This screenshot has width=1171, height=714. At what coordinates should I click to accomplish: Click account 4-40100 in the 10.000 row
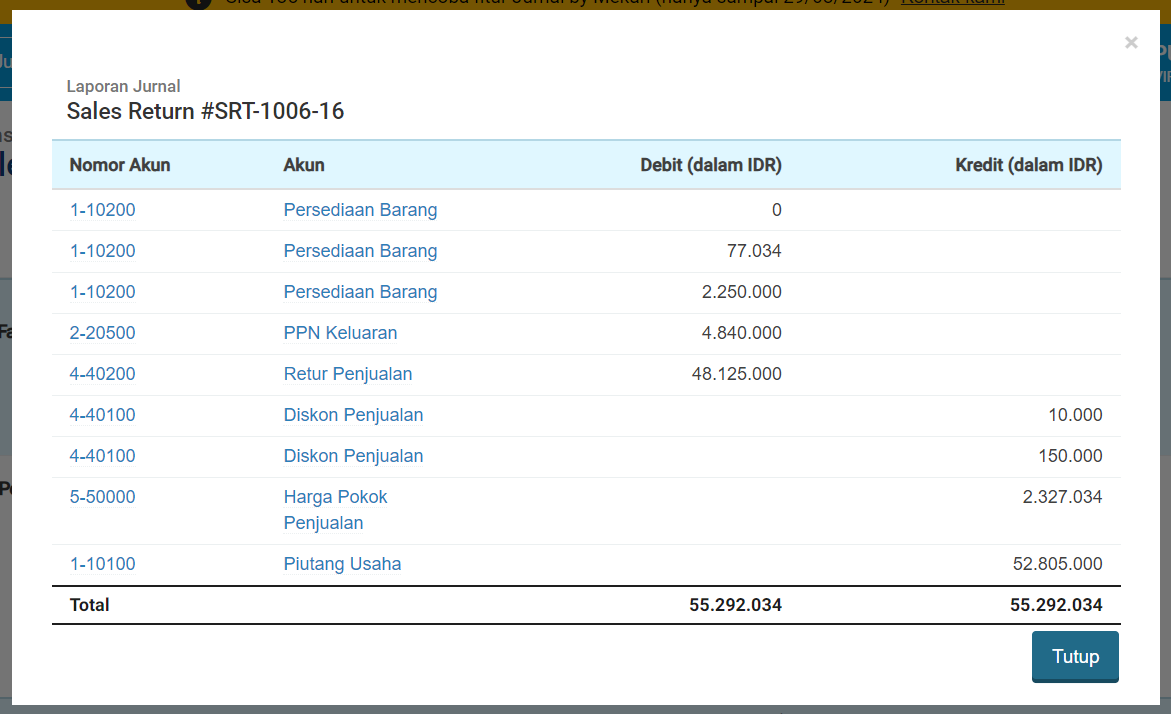(102, 415)
